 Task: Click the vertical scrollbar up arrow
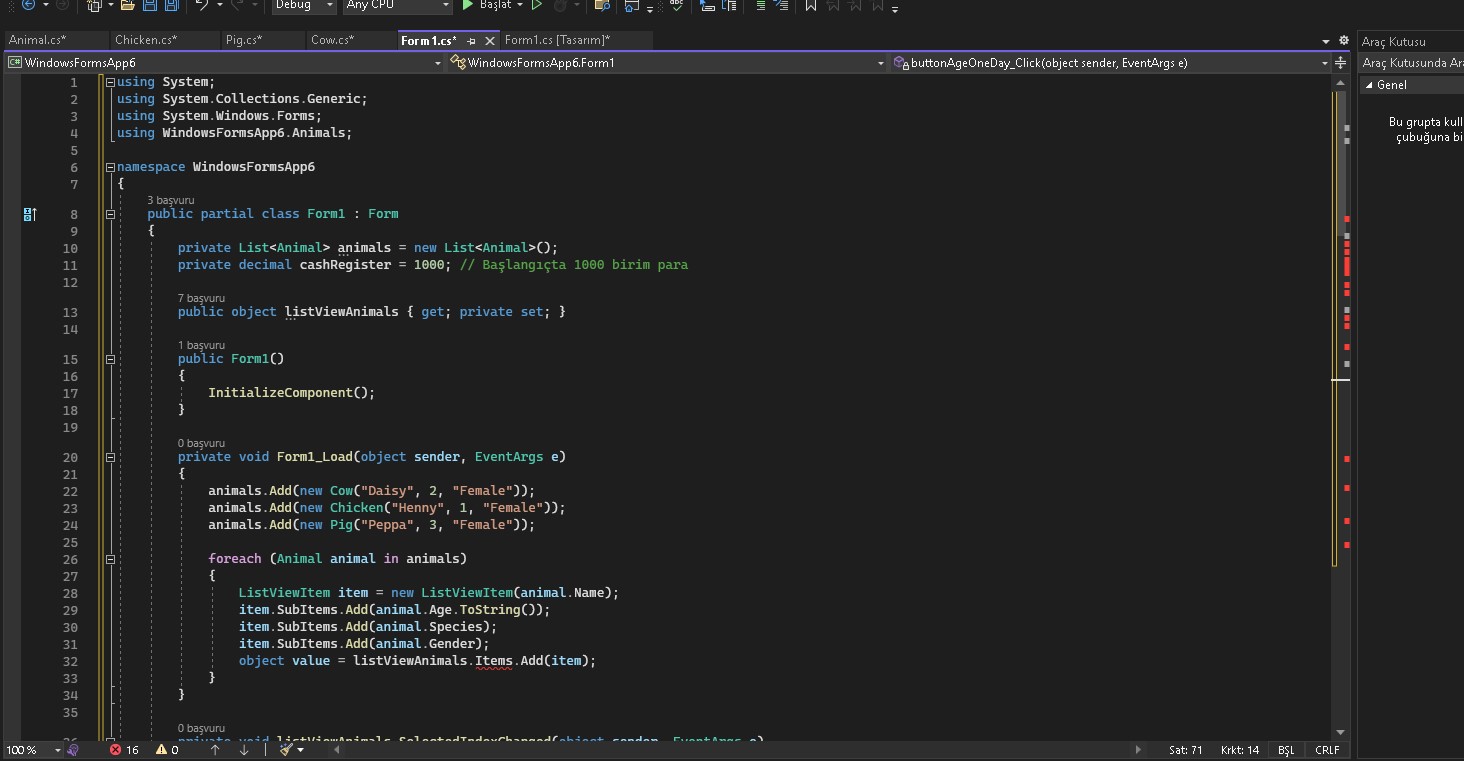(1342, 82)
